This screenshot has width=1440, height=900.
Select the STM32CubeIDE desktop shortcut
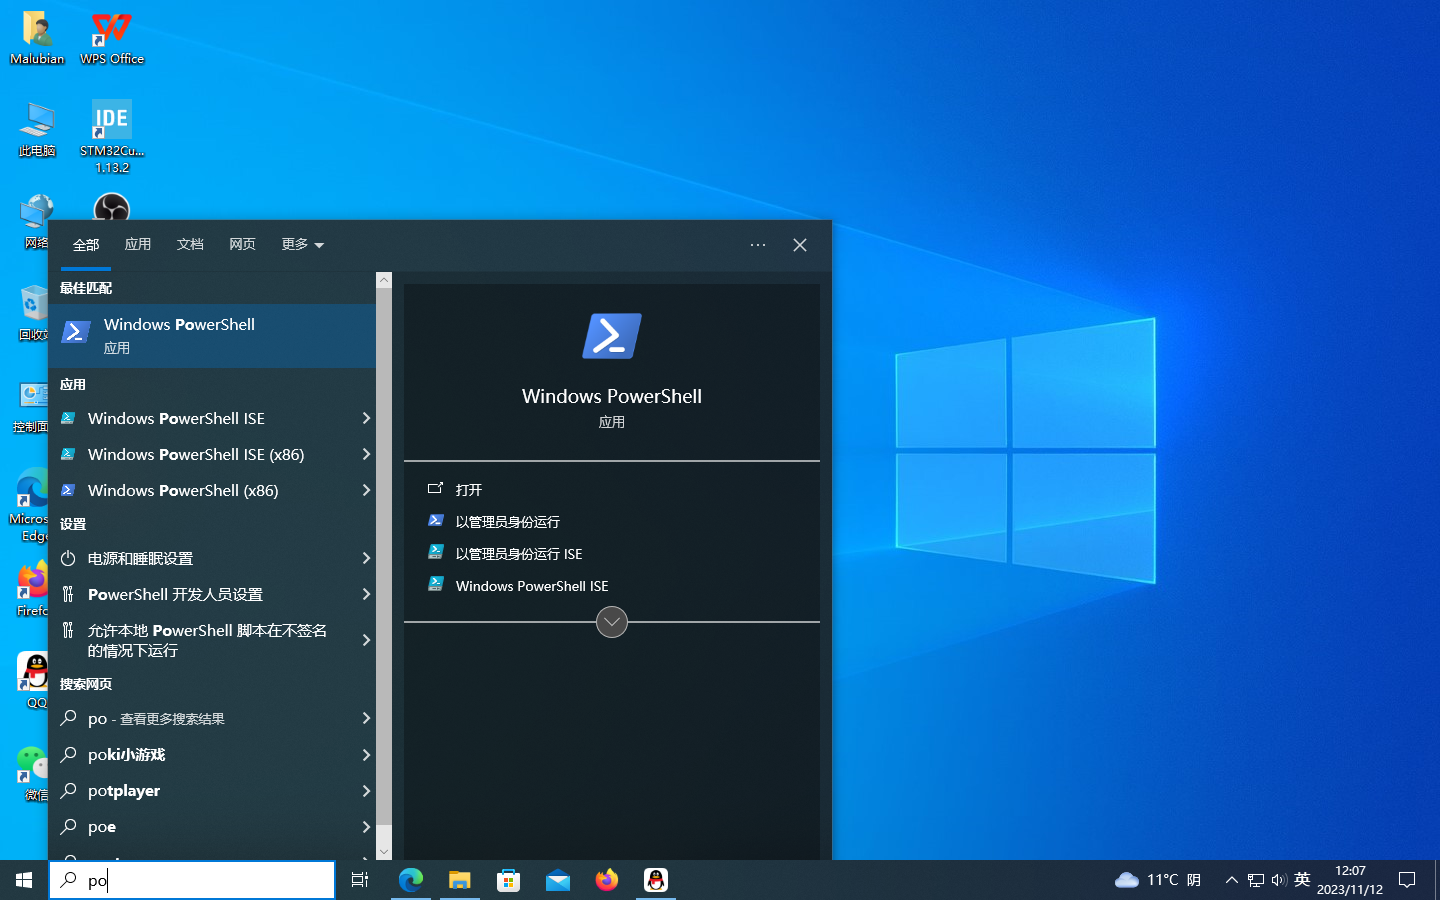click(112, 136)
